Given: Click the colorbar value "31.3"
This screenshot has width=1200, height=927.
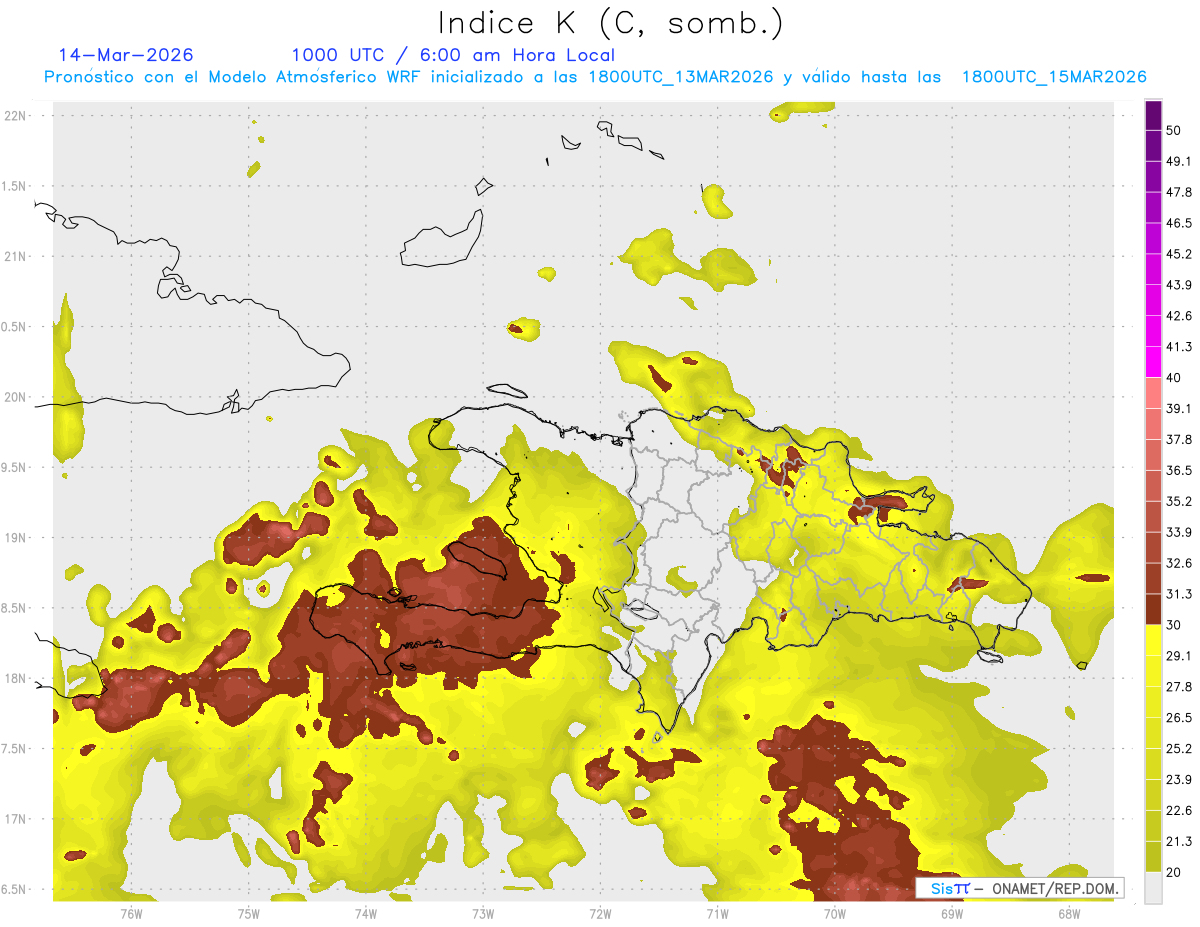Looking at the screenshot, I should click(x=1179, y=594).
